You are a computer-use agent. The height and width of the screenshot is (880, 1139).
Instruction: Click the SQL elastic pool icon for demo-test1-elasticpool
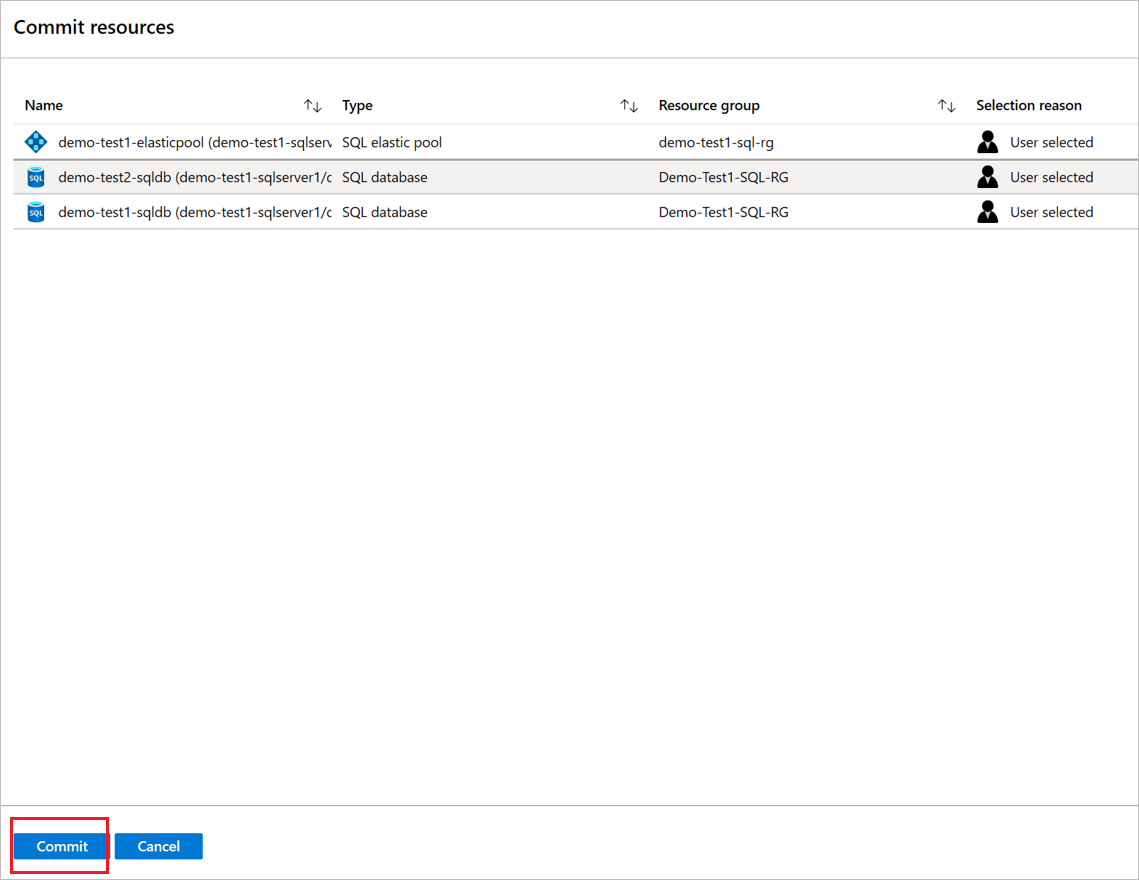pos(36,141)
